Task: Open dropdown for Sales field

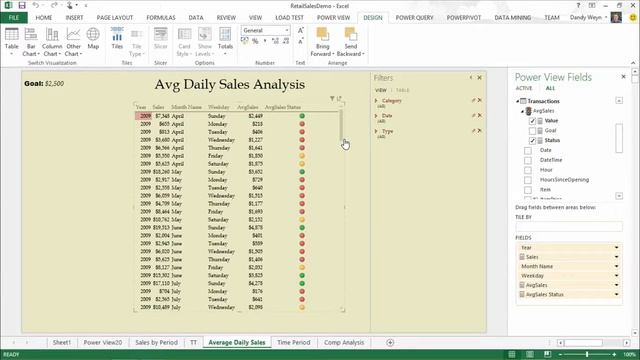Action: tap(616, 257)
